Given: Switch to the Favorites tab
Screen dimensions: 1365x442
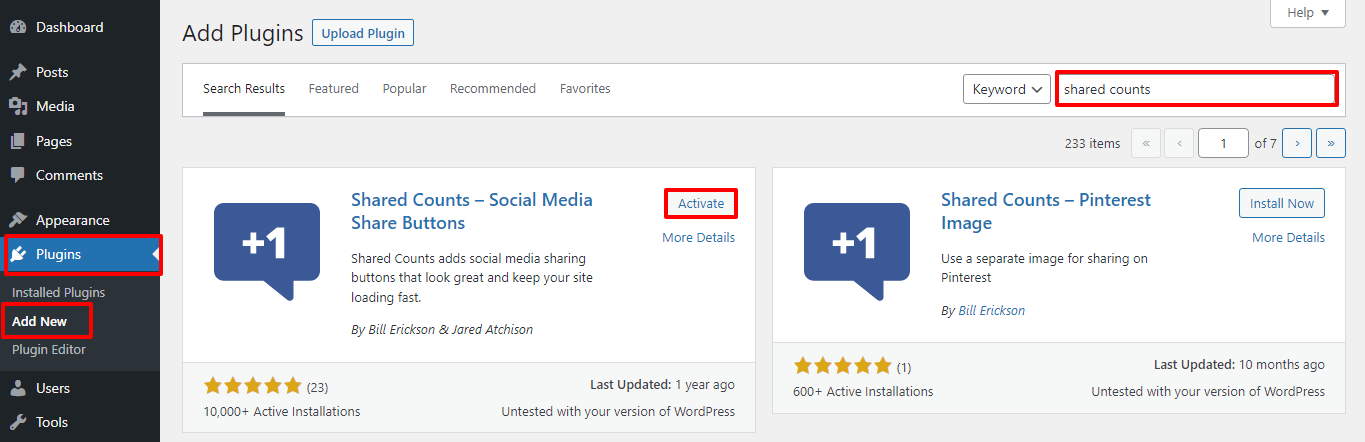Looking at the screenshot, I should pyautogui.click(x=585, y=89).
